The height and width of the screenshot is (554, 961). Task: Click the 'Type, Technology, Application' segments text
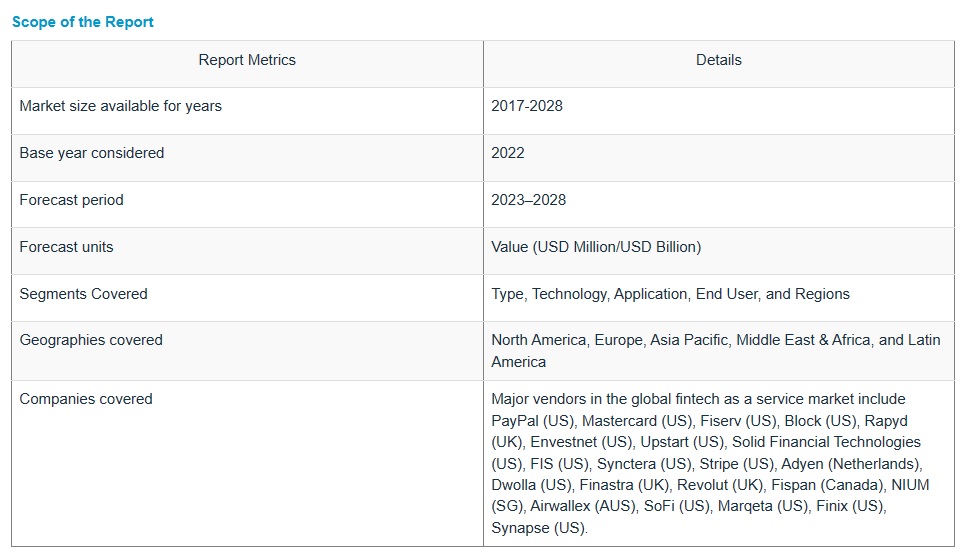pos(590,294)
